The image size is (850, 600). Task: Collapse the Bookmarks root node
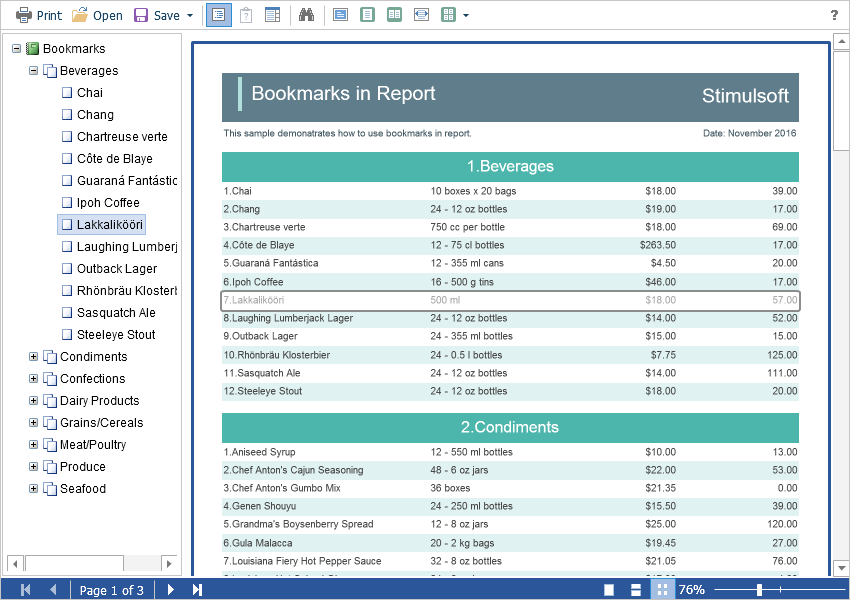(x=16, y=49)
